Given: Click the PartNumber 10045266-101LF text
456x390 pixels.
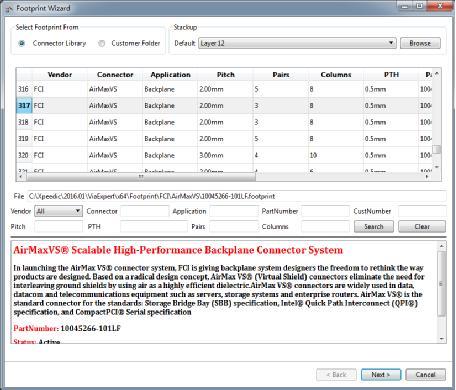Looking at the screenshot, I should click(x=67, y=328).
